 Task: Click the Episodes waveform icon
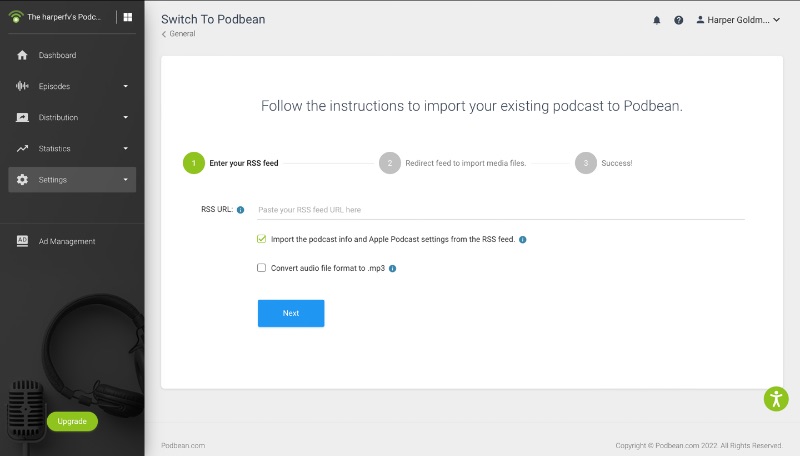[x=22, y=86]
